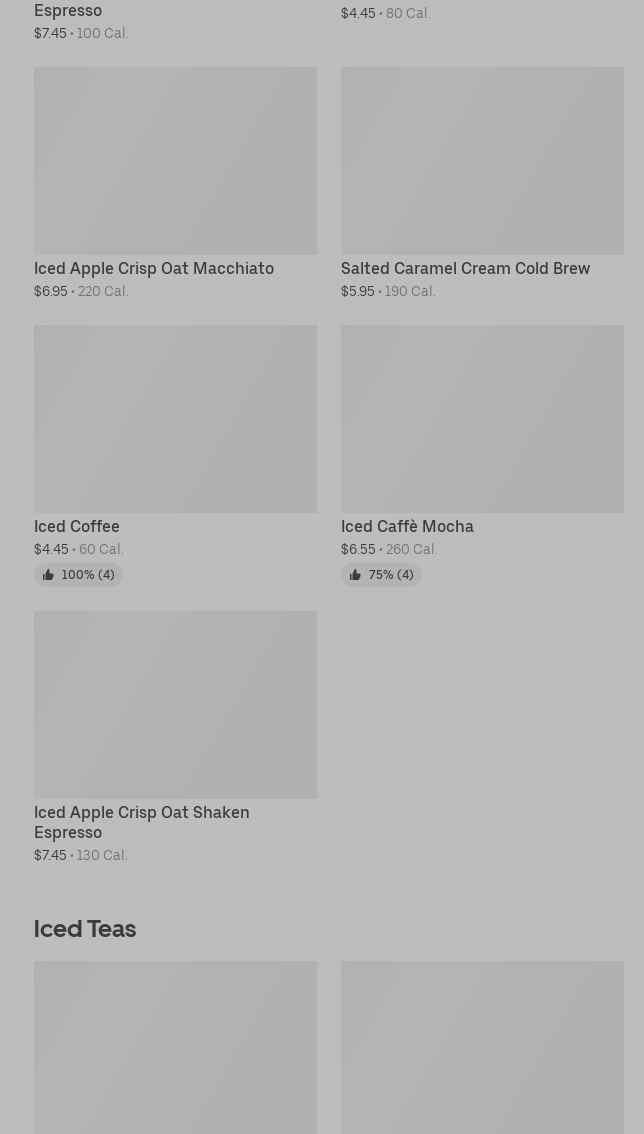Image resolution: width=644 pixels, height=1134 pixels.
Task: Click thumbs-up icon under Iced Caffè Mocha
Action: point(355,575)
